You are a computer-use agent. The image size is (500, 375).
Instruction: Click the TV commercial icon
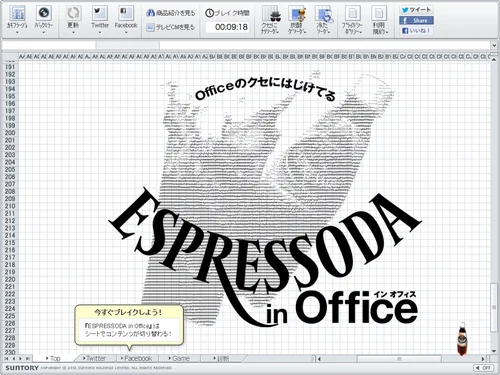tap(150, 27)
